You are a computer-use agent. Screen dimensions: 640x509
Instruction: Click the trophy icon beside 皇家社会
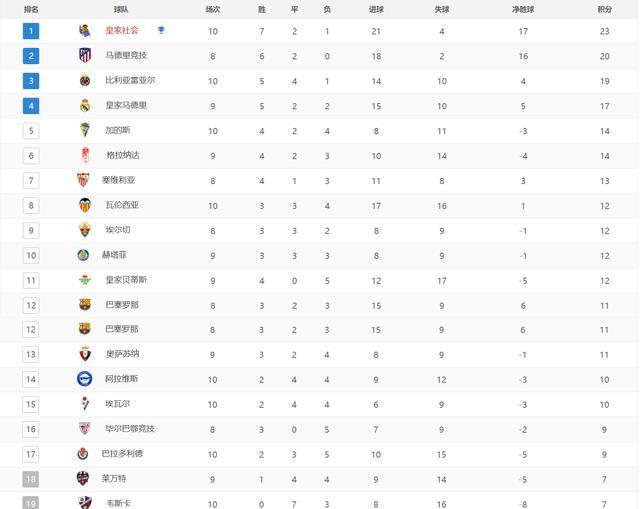(160, 31)
